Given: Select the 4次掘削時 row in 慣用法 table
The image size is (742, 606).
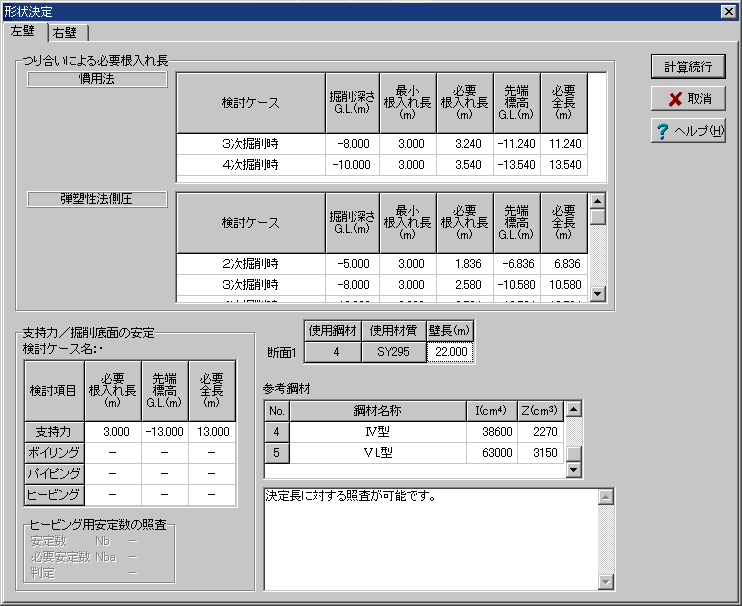Looking at the screenshot, I should point(250,165).
